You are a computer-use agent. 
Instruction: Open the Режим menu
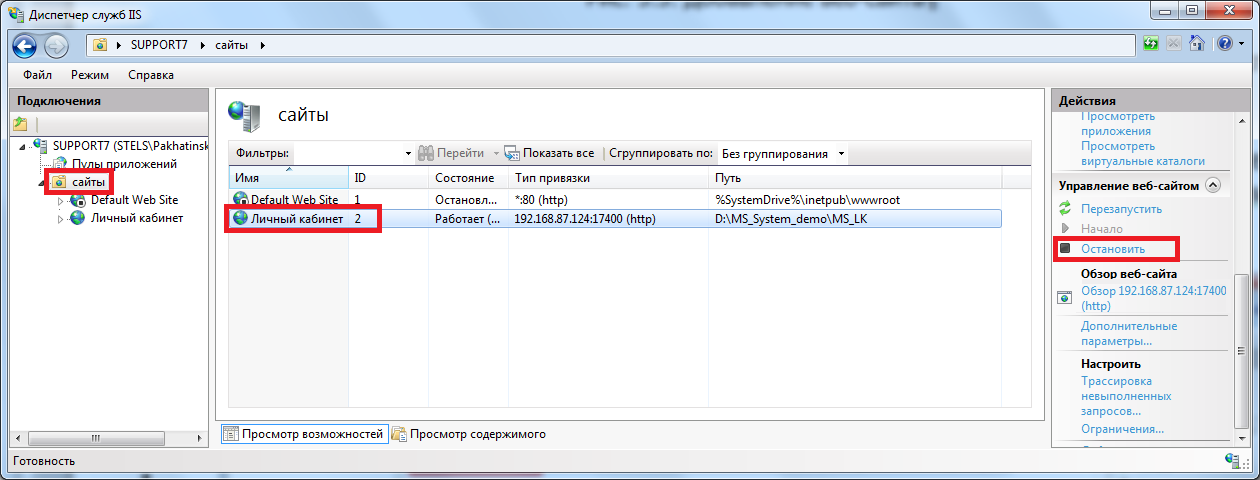click(90, 75)
